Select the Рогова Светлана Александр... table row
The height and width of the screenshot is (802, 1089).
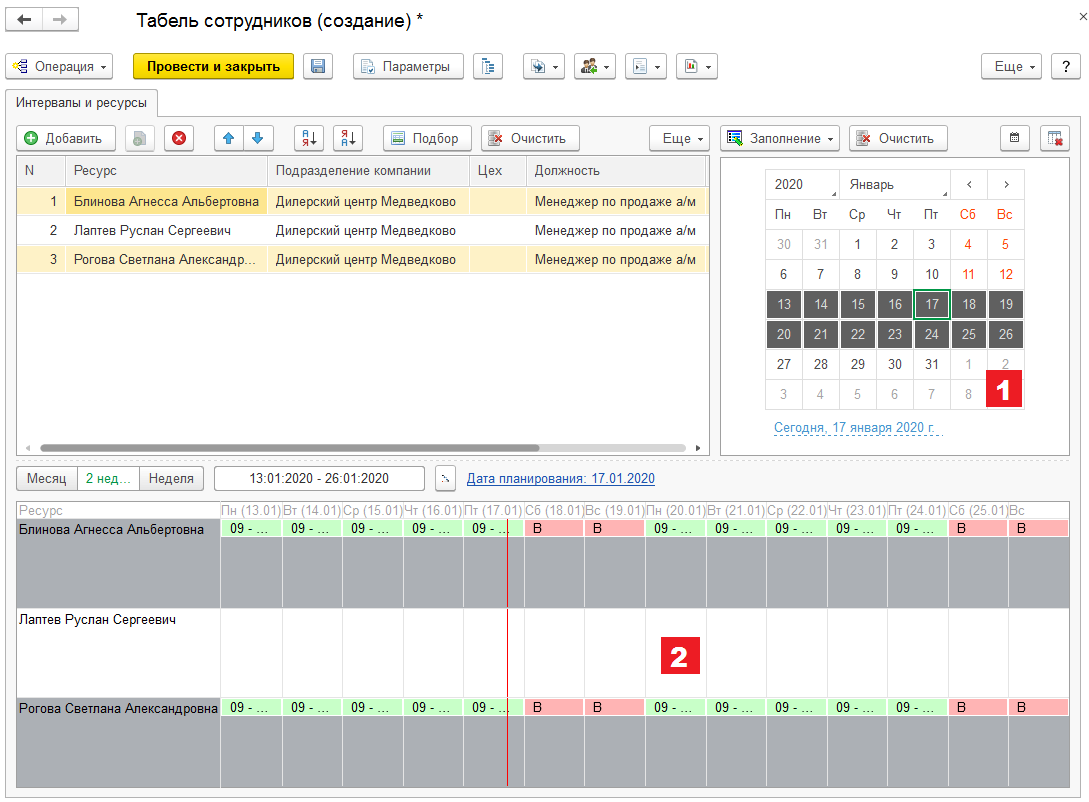pyautogui.click(x=362, y=260)
